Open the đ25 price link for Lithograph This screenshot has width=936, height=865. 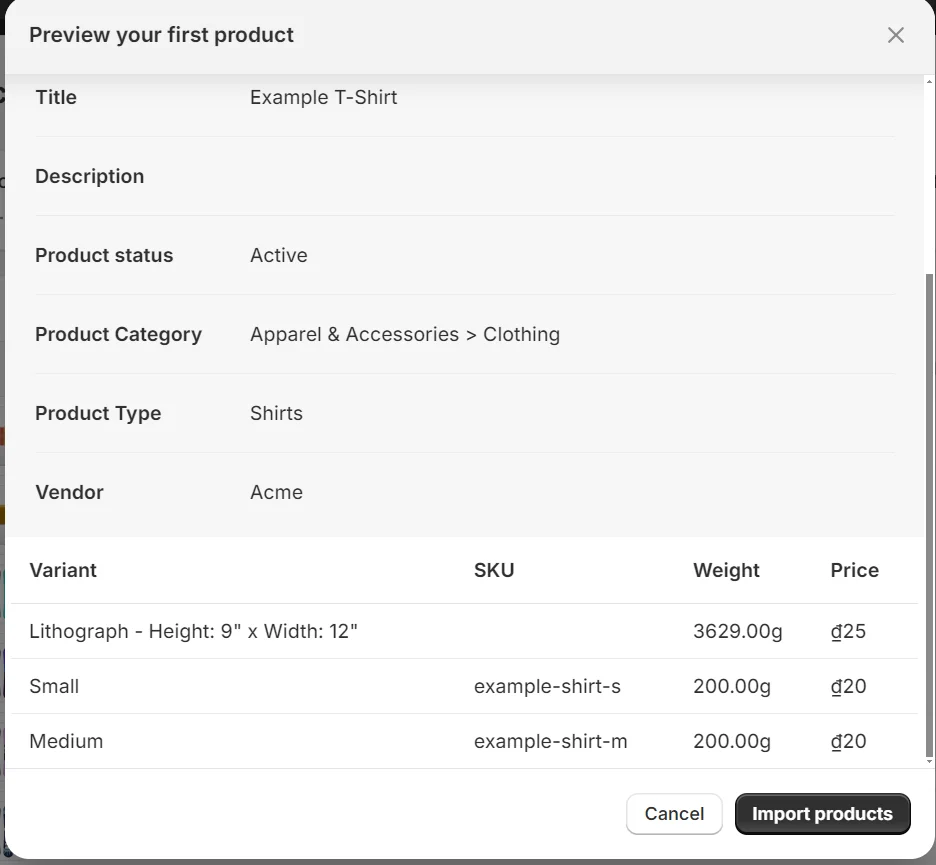click(x=848, y=631)
